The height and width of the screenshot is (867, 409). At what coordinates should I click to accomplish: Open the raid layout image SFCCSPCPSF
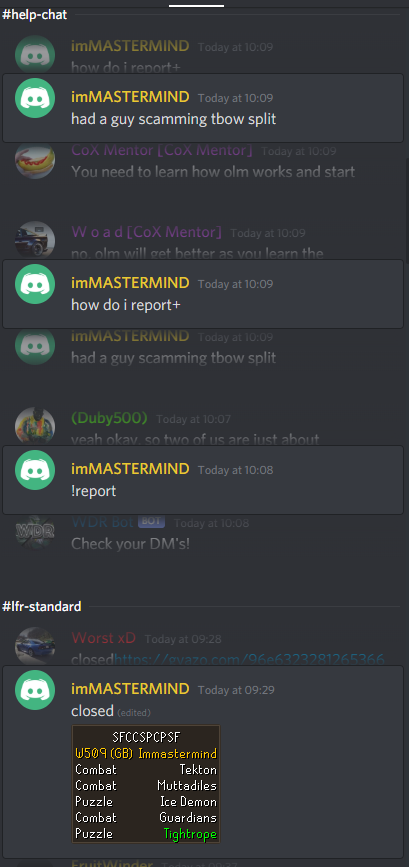pos(146,784)
